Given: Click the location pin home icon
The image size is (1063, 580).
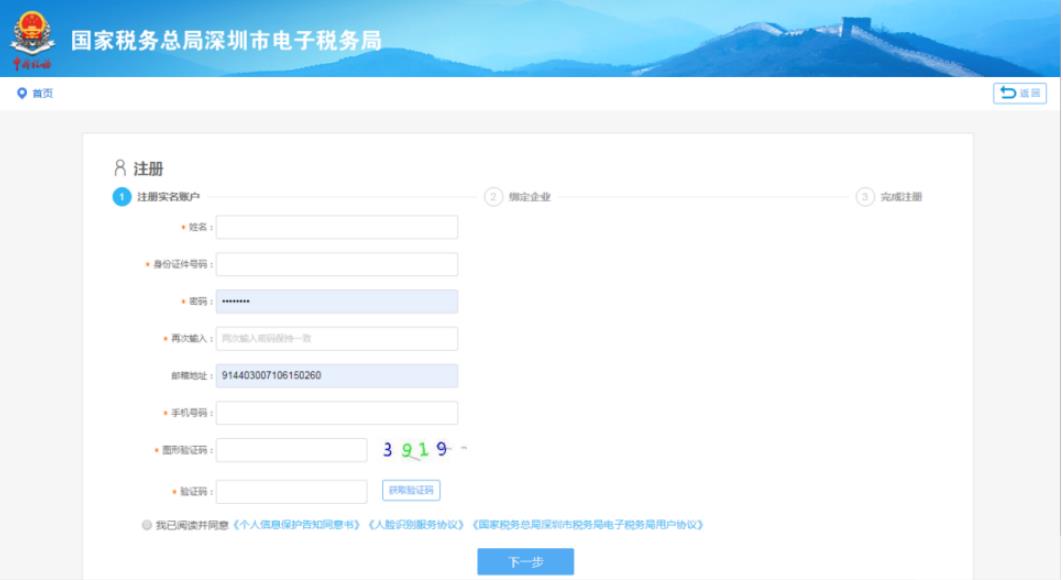Looking at the screenshot, I should tap(22, 93).
